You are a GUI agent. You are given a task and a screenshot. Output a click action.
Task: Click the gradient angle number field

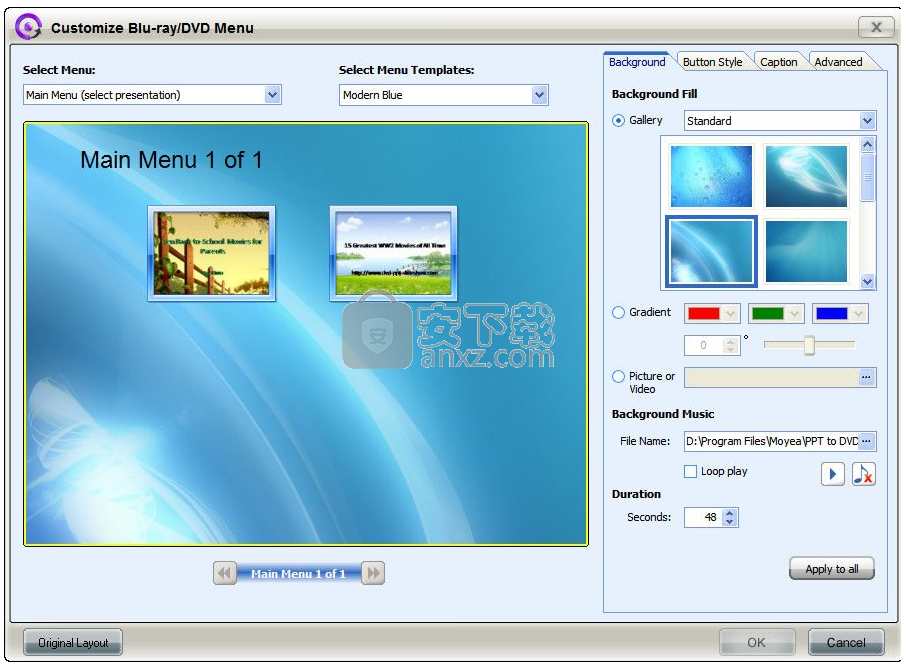(704, 345)
